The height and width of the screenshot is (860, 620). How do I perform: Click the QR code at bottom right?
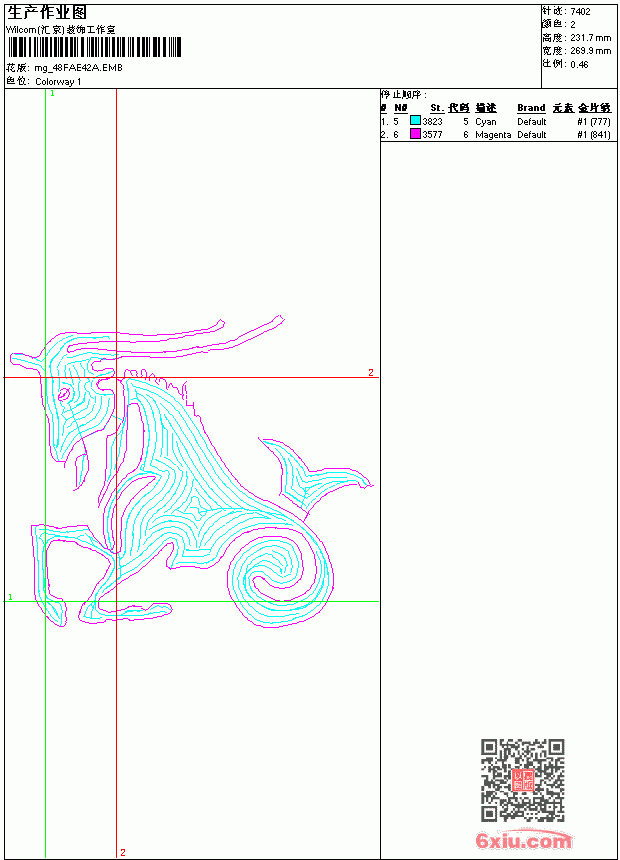[x=523, y=780]
